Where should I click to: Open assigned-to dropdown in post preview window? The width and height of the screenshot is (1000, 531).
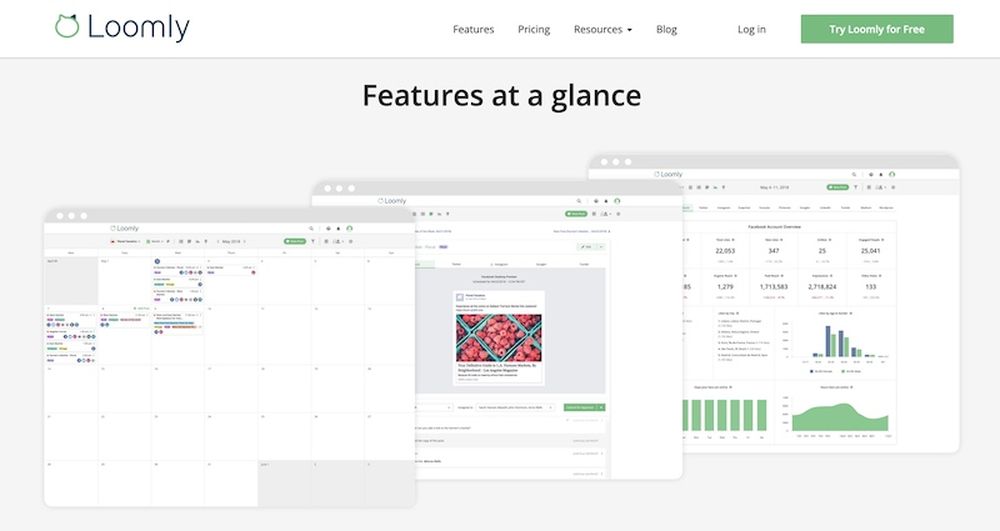tap(515, 407)
